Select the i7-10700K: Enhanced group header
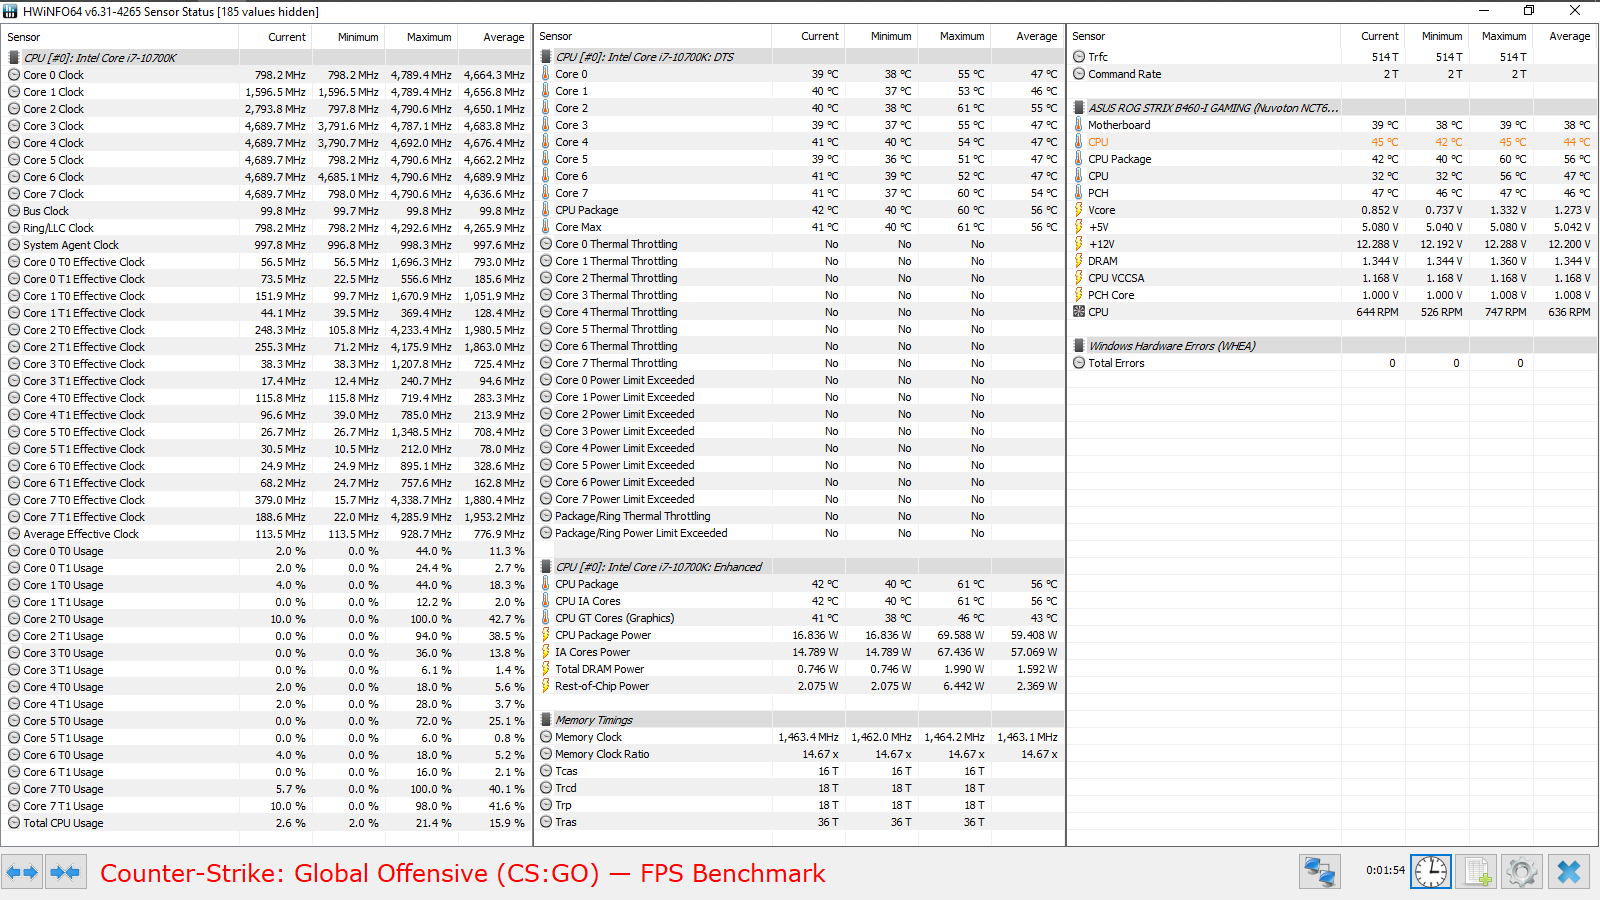 800,567
